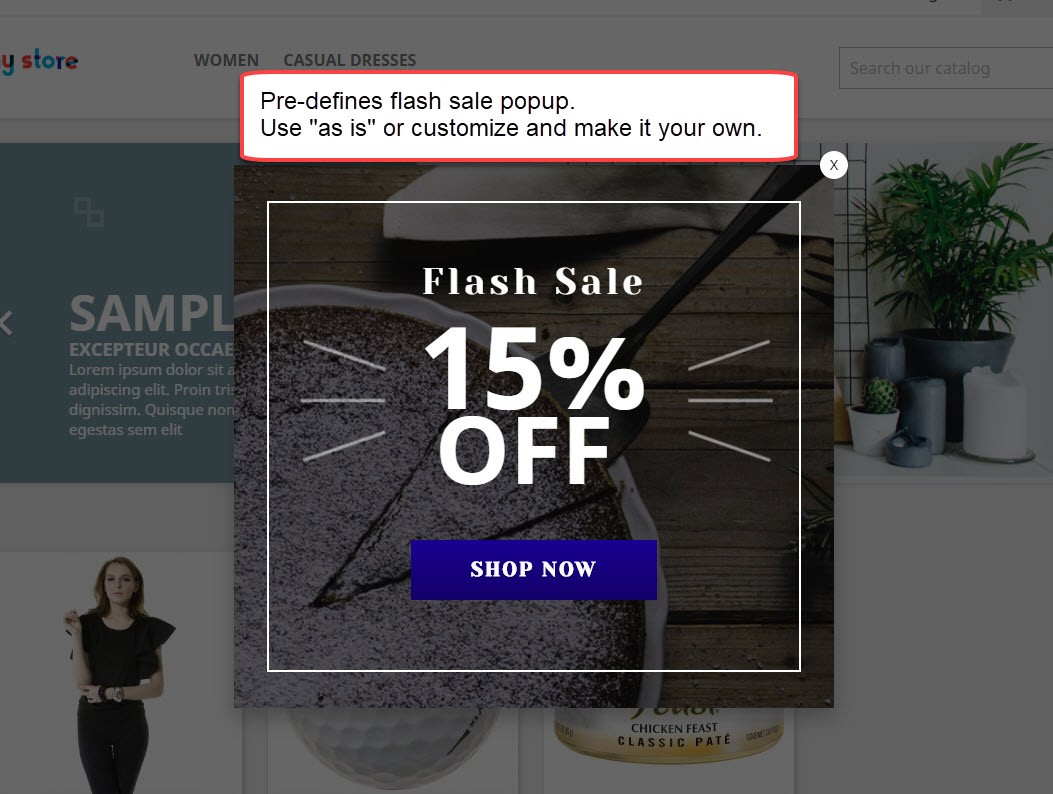
Task: Click the left decorative rays on popup
Action: coord(343,400)
